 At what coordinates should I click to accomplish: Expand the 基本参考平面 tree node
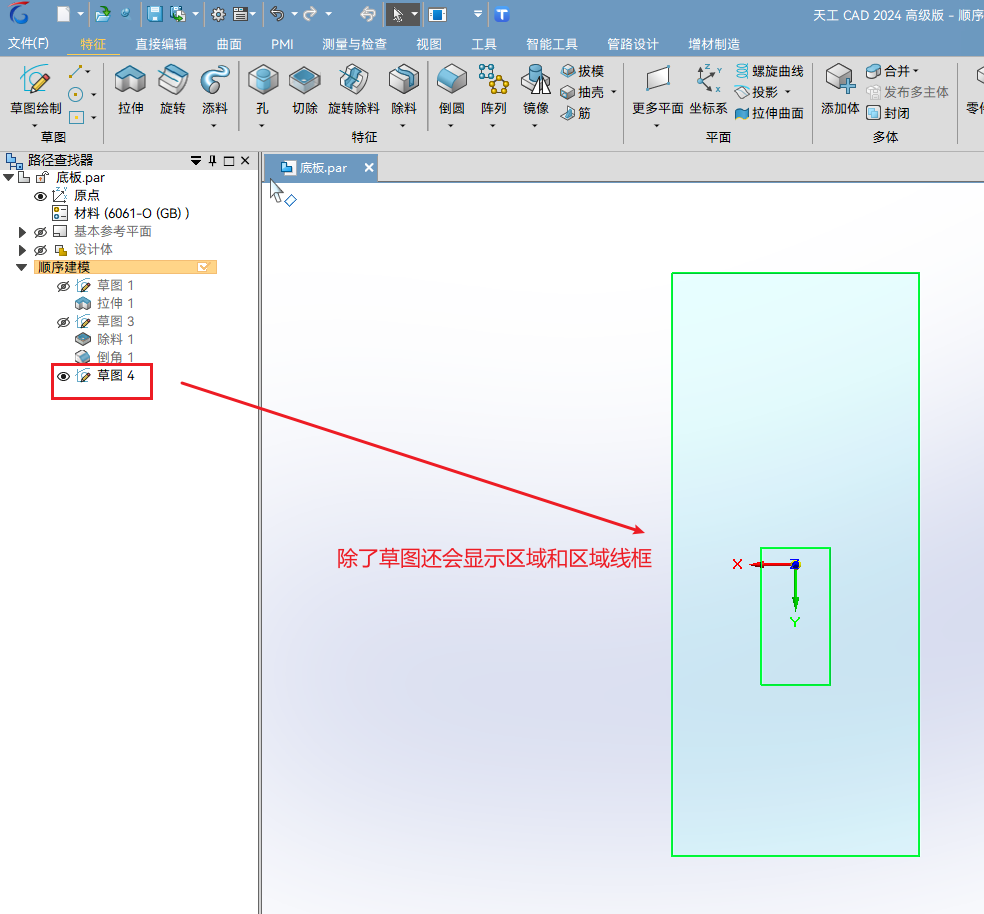[x=22, y=232]
